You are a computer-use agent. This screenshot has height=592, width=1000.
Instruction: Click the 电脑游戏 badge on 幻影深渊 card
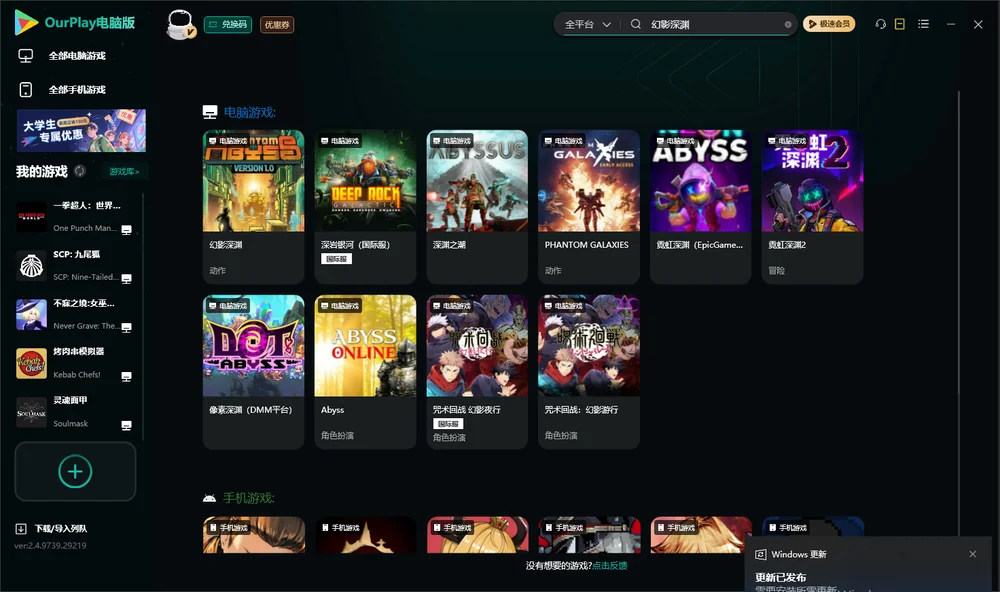pos(228,141)
